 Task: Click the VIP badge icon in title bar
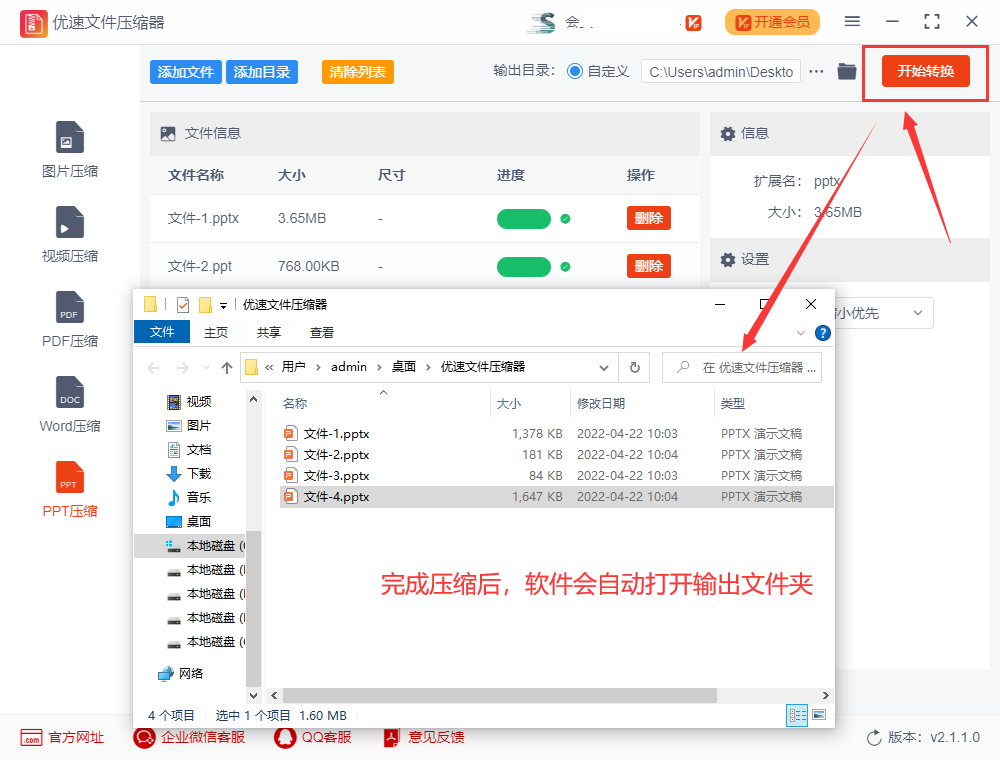693,23
